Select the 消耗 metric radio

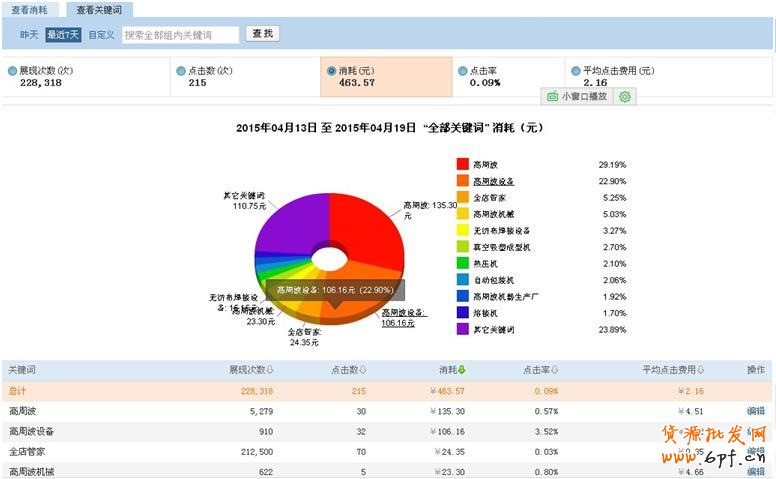(332, 71)
